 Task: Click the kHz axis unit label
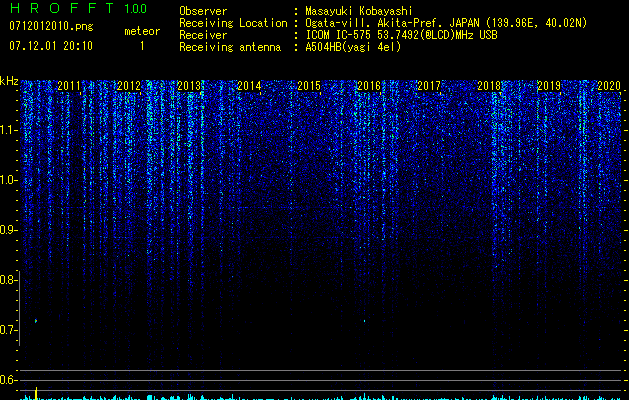click(x=9, y=81)
